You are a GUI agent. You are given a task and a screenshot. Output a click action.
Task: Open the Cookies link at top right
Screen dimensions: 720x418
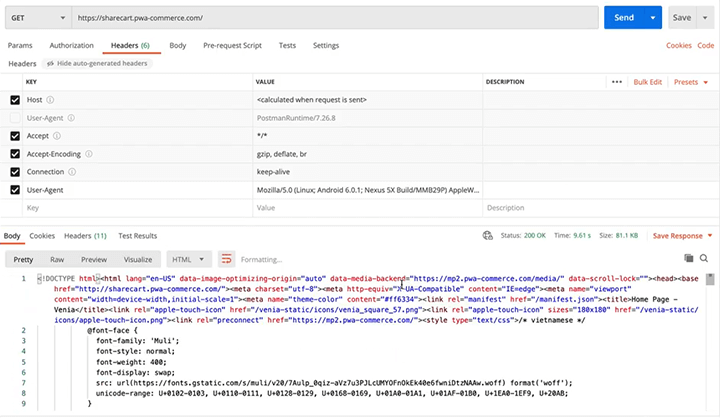(679, 45)
